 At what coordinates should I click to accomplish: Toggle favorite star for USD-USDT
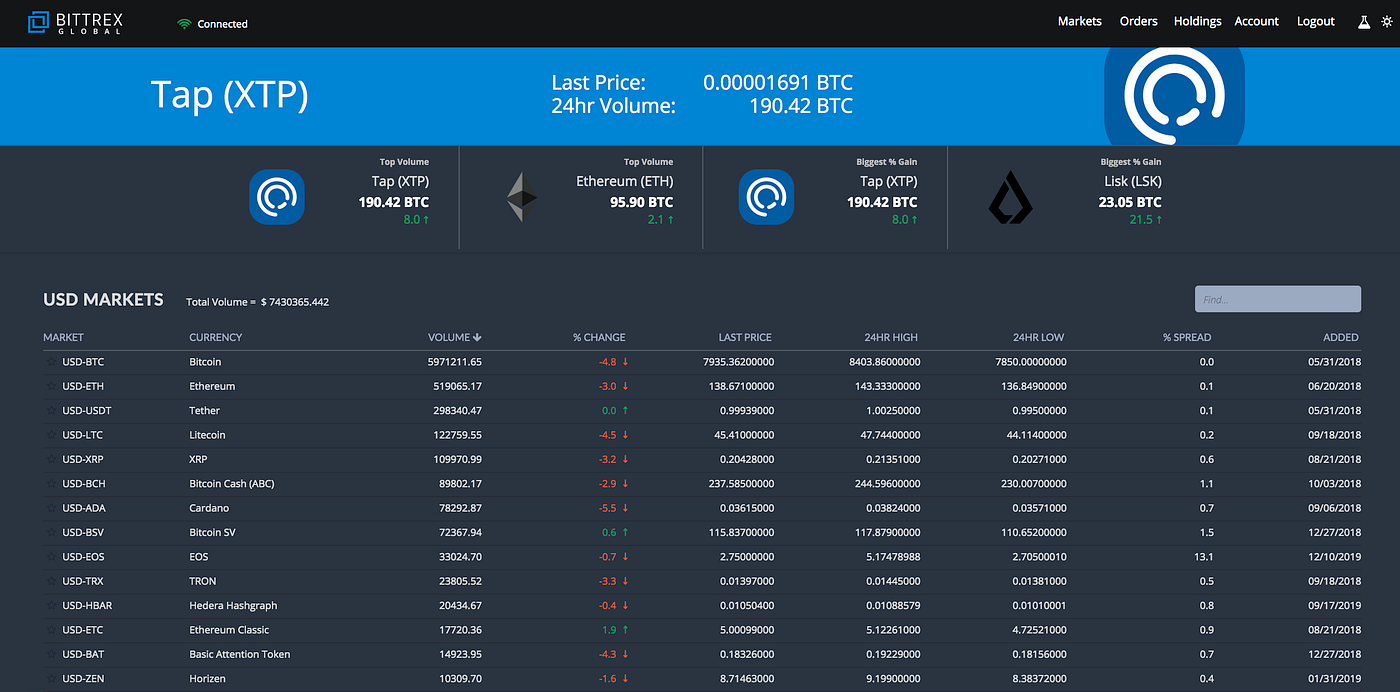tap(51, 411)
